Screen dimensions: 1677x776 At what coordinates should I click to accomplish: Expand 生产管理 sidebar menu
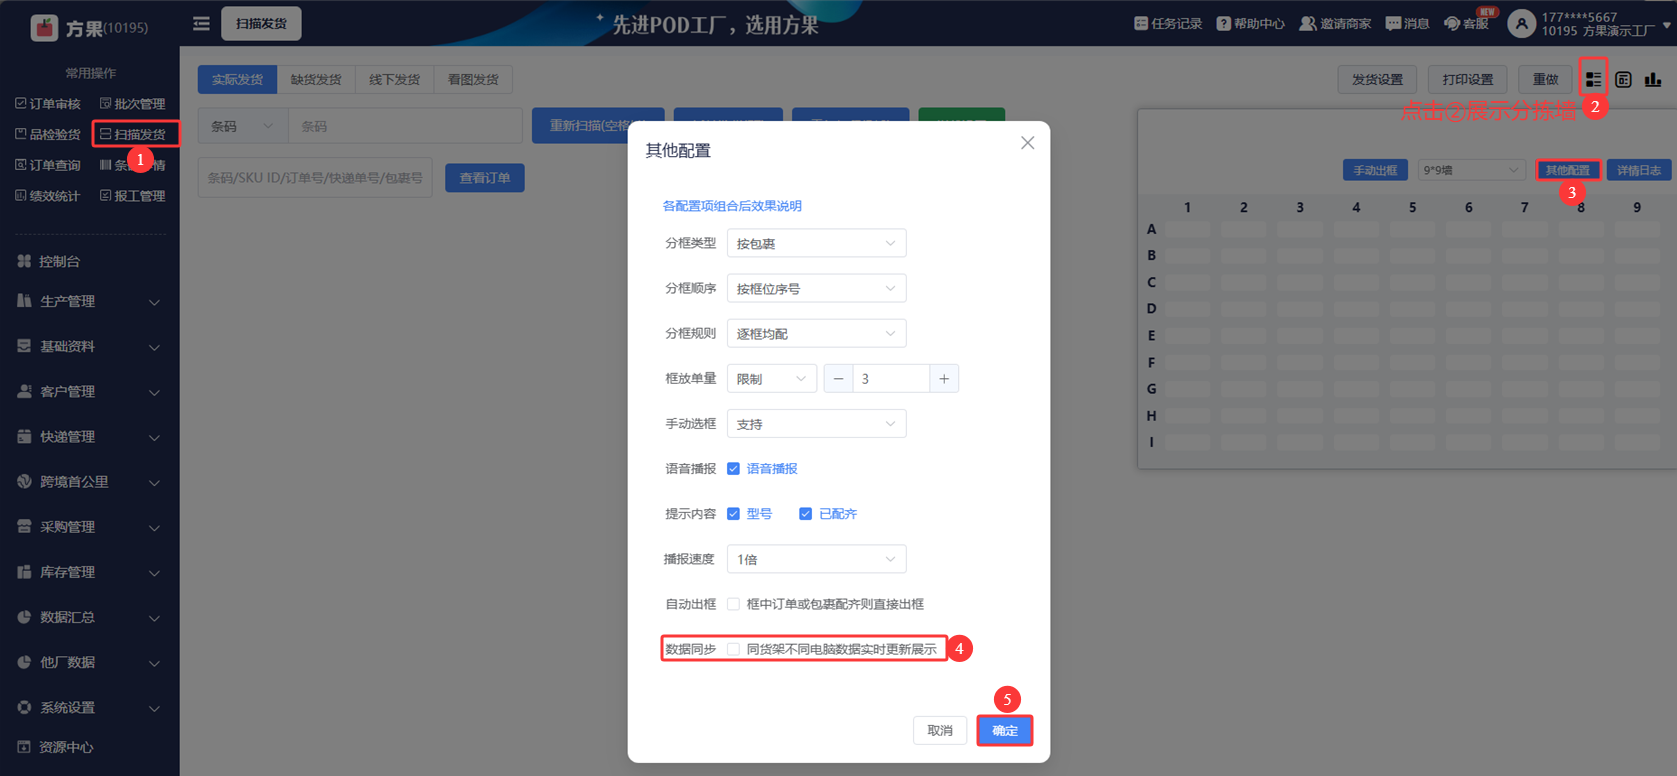(89, 301)
